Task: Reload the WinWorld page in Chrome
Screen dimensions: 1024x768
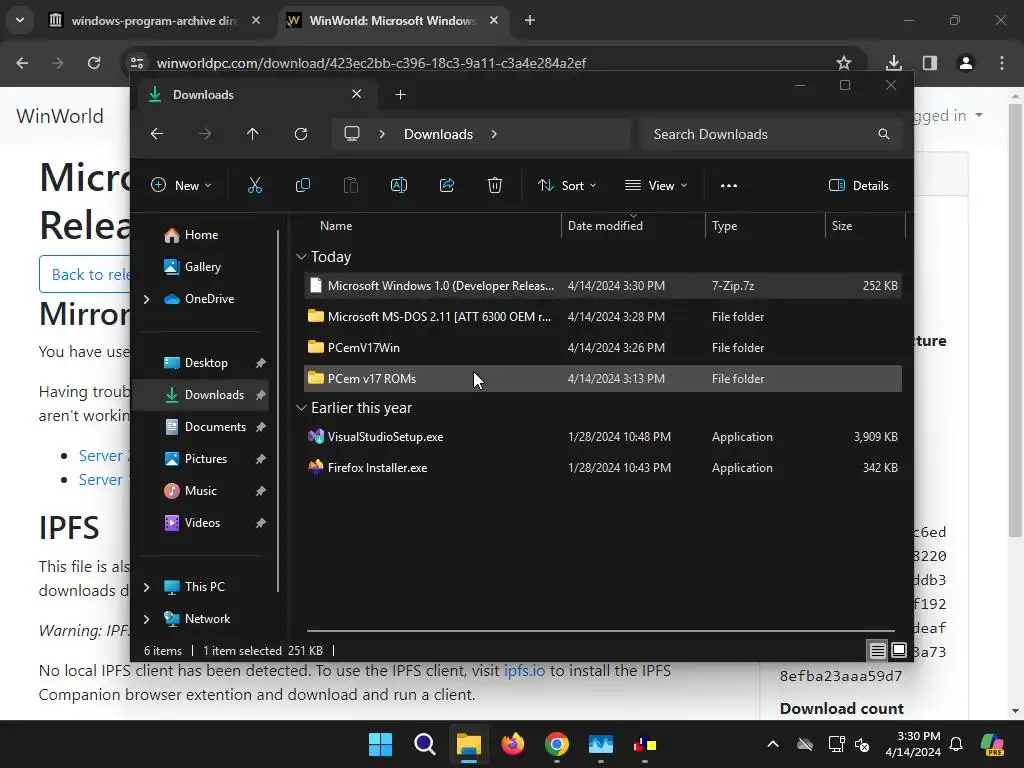Action: click(94, 63)
